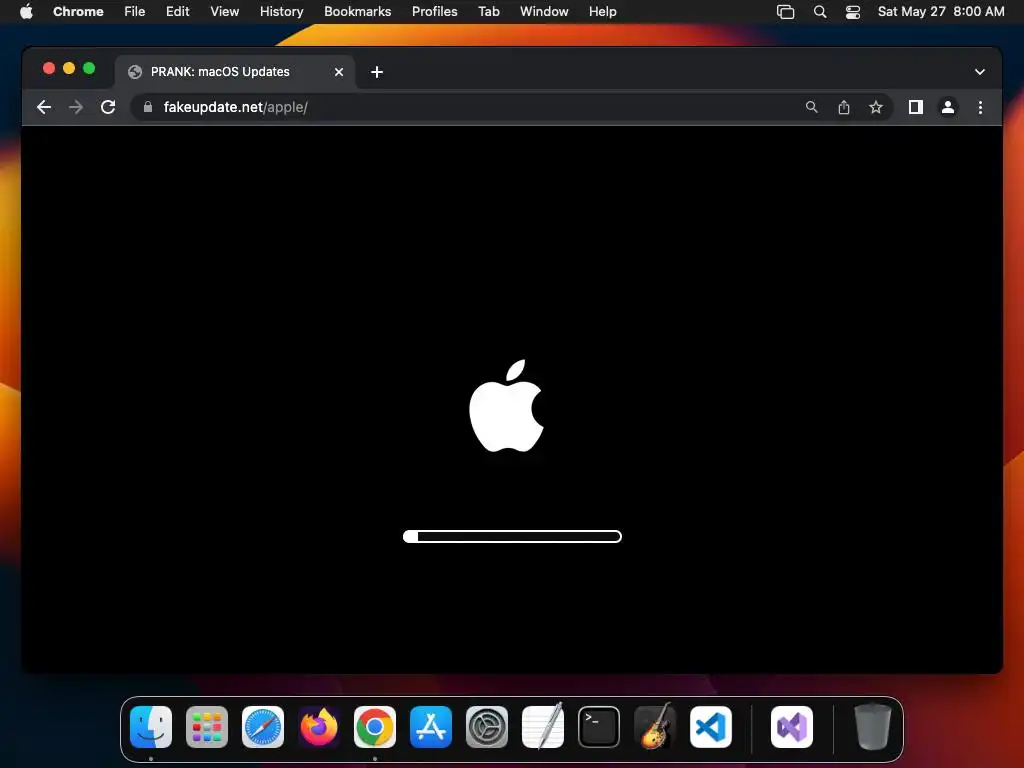1024x768 pixels.
Task: Click the Chrome icon in Dock
Action: tap(375, 727)
